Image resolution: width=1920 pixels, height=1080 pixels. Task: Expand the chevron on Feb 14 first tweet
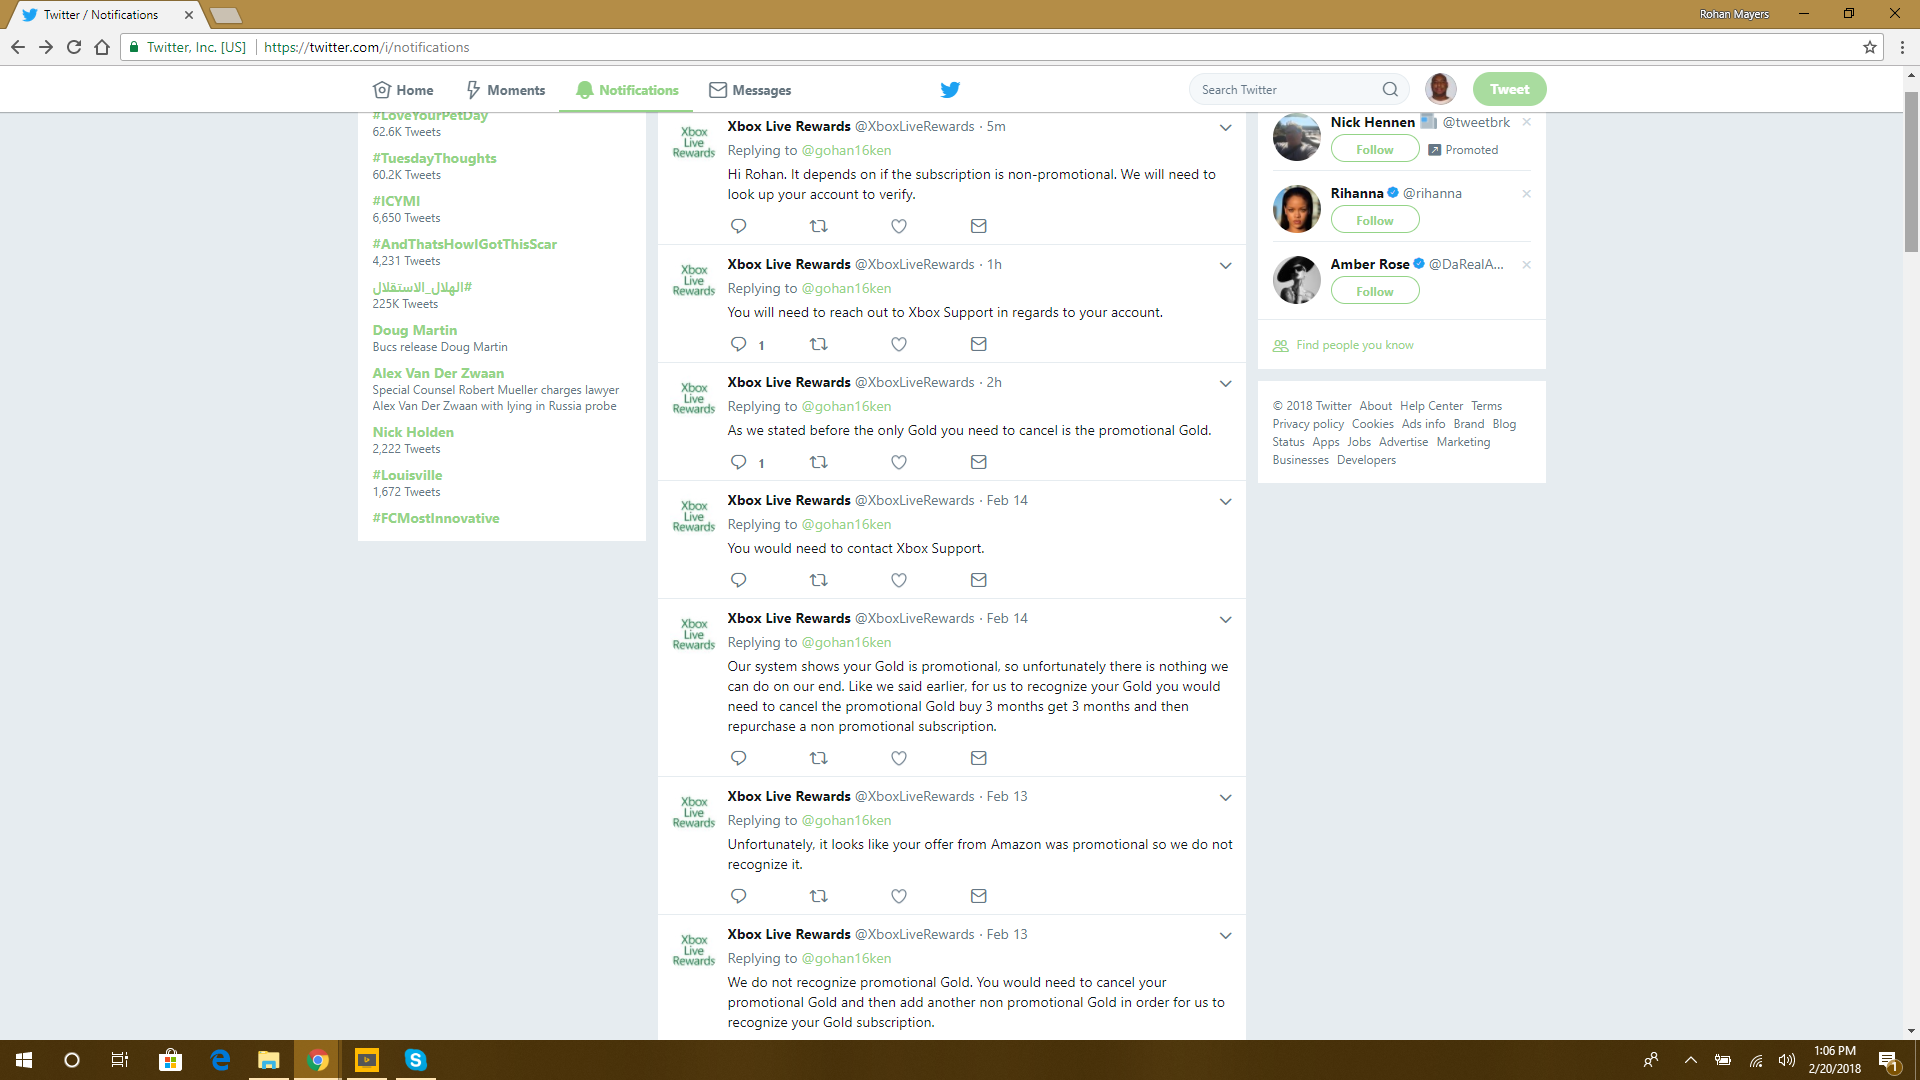[1225, 501]
